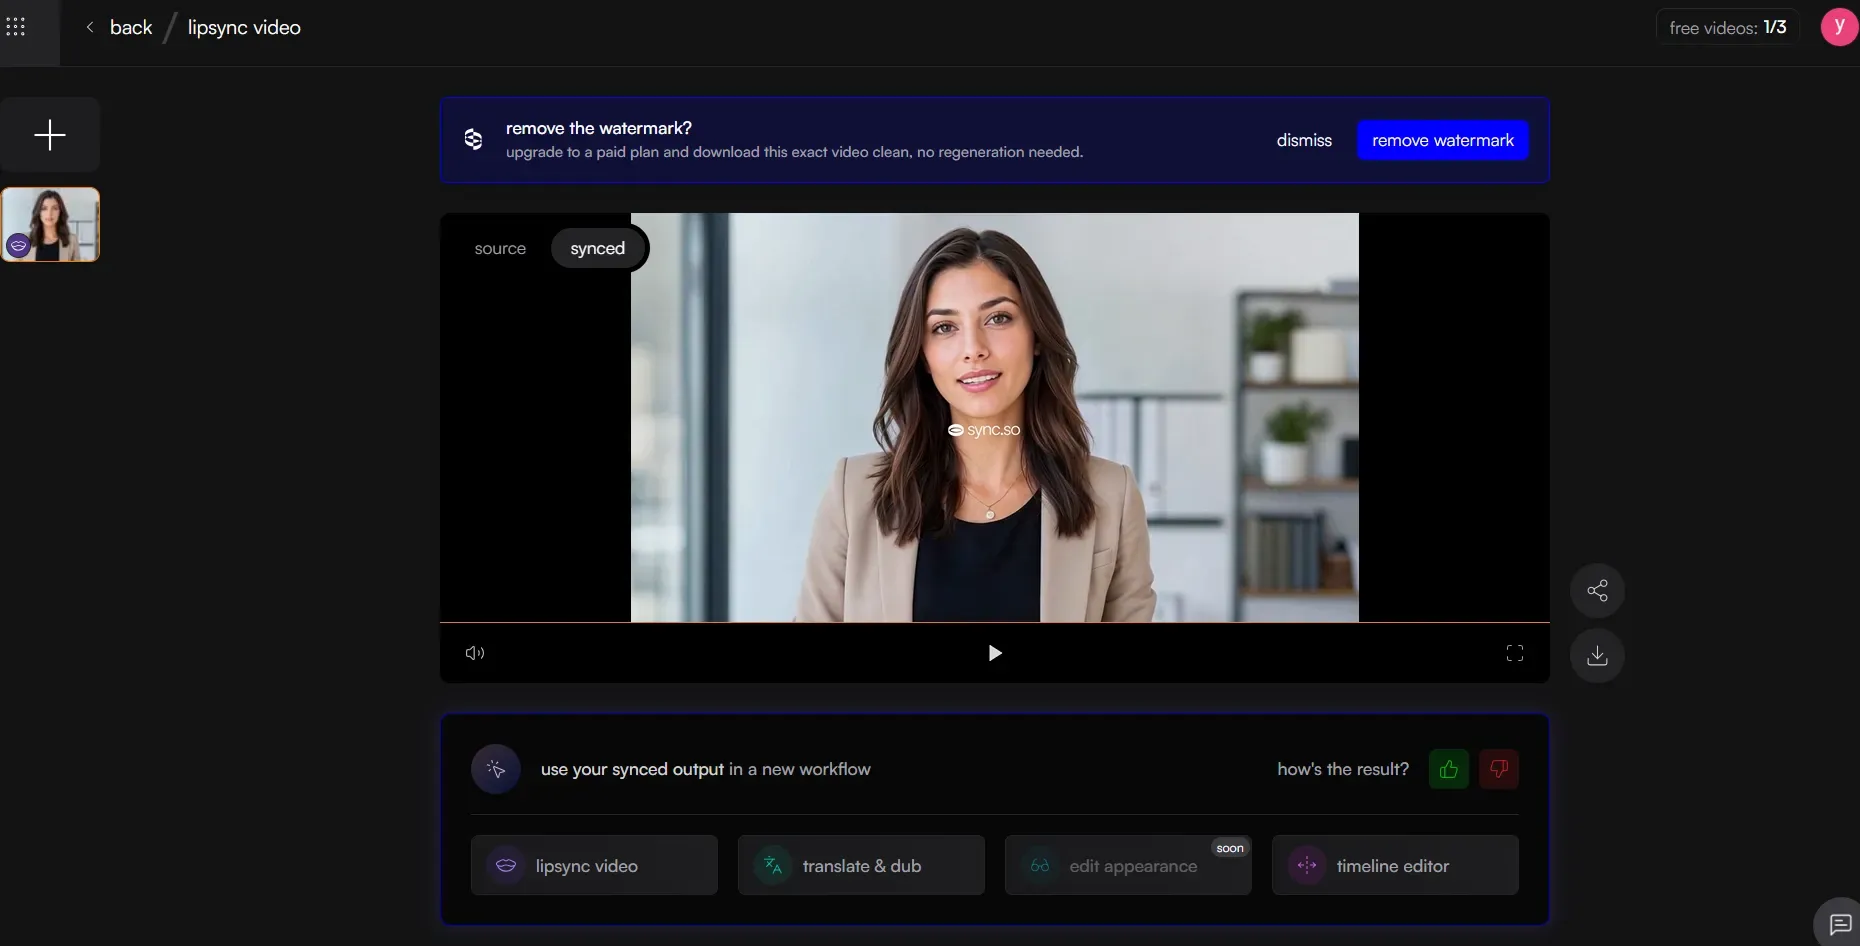
Task: Mute the video volume
Action: (475, 653)
